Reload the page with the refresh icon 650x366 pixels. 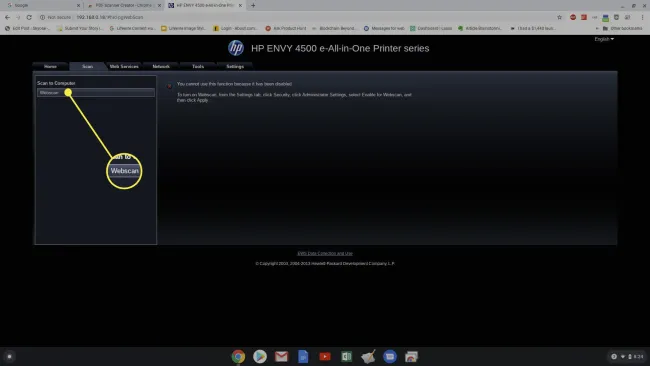(x=29, y=17)
